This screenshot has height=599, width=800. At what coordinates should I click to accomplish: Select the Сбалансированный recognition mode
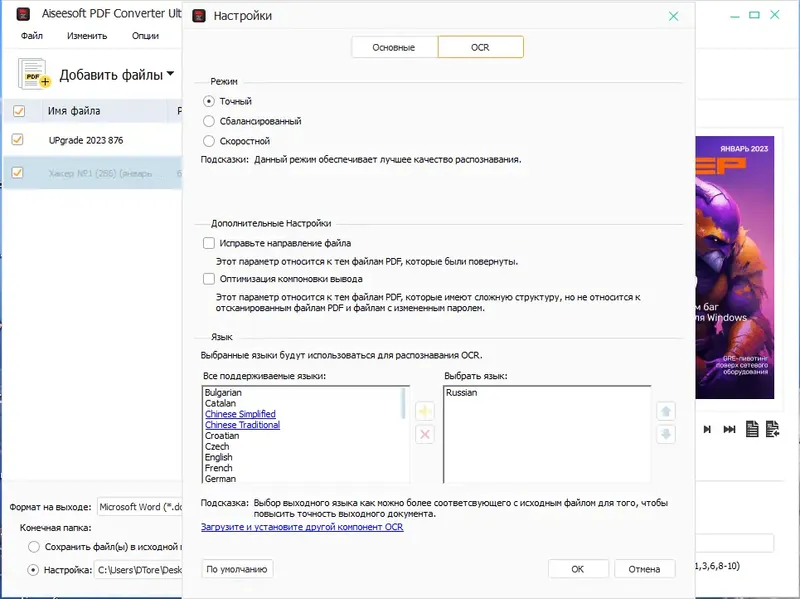[210, 120]
